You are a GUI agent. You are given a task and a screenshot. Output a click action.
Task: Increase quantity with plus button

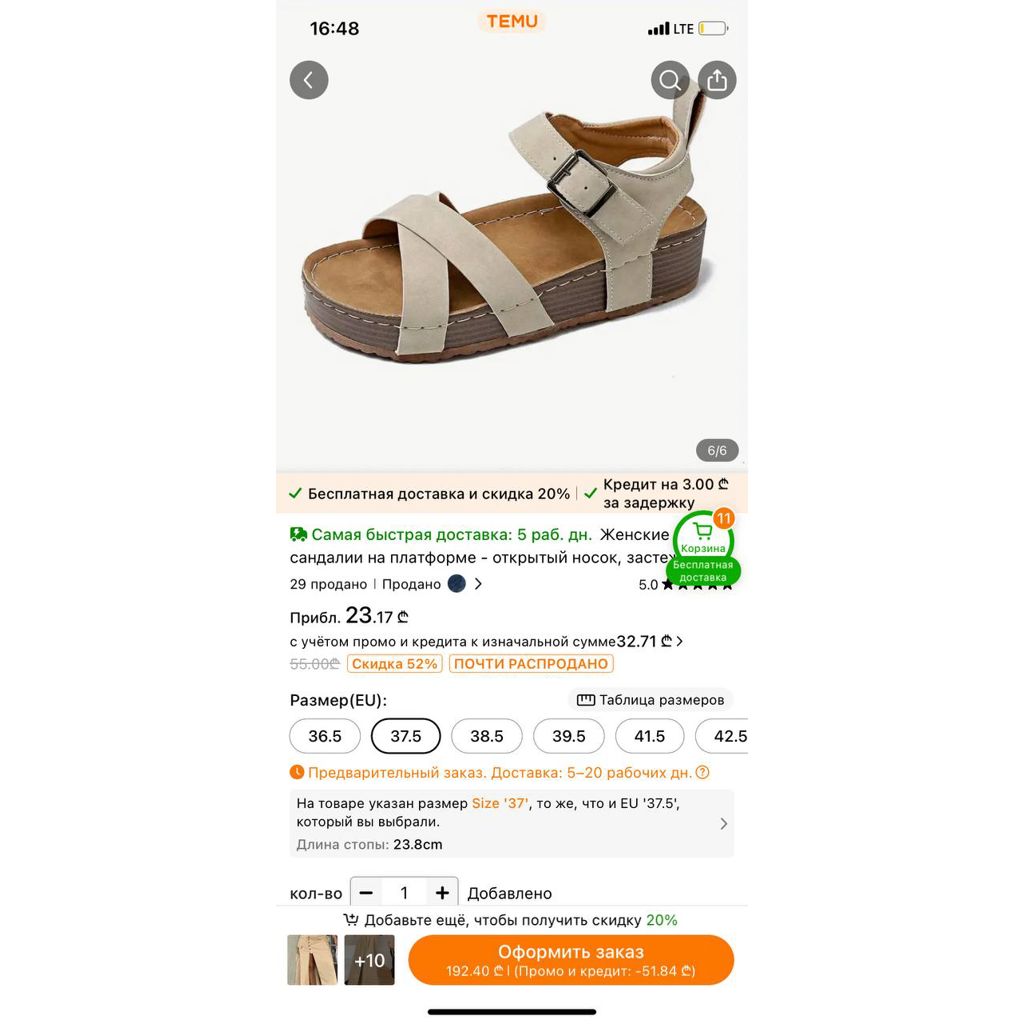[x=442, y=893]
